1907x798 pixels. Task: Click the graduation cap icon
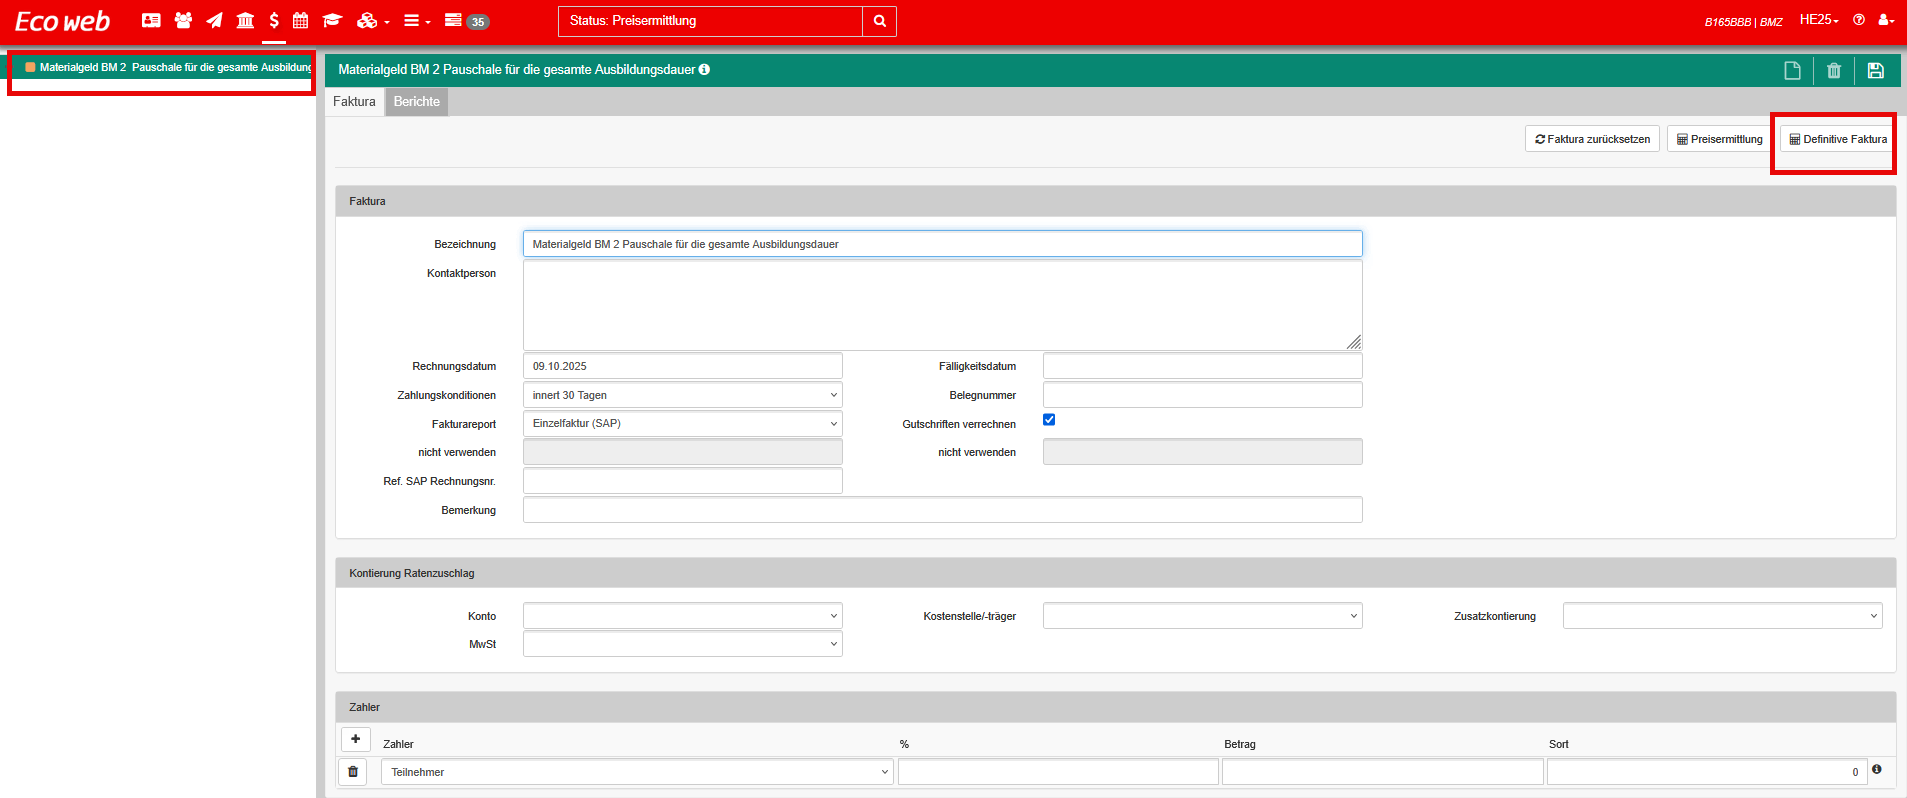pos(332,20)
